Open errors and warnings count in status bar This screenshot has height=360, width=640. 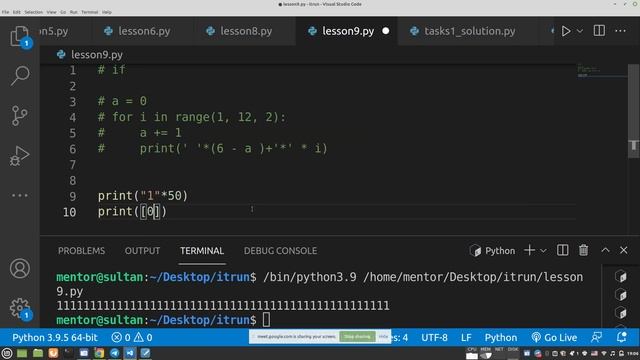pos(132,338)
